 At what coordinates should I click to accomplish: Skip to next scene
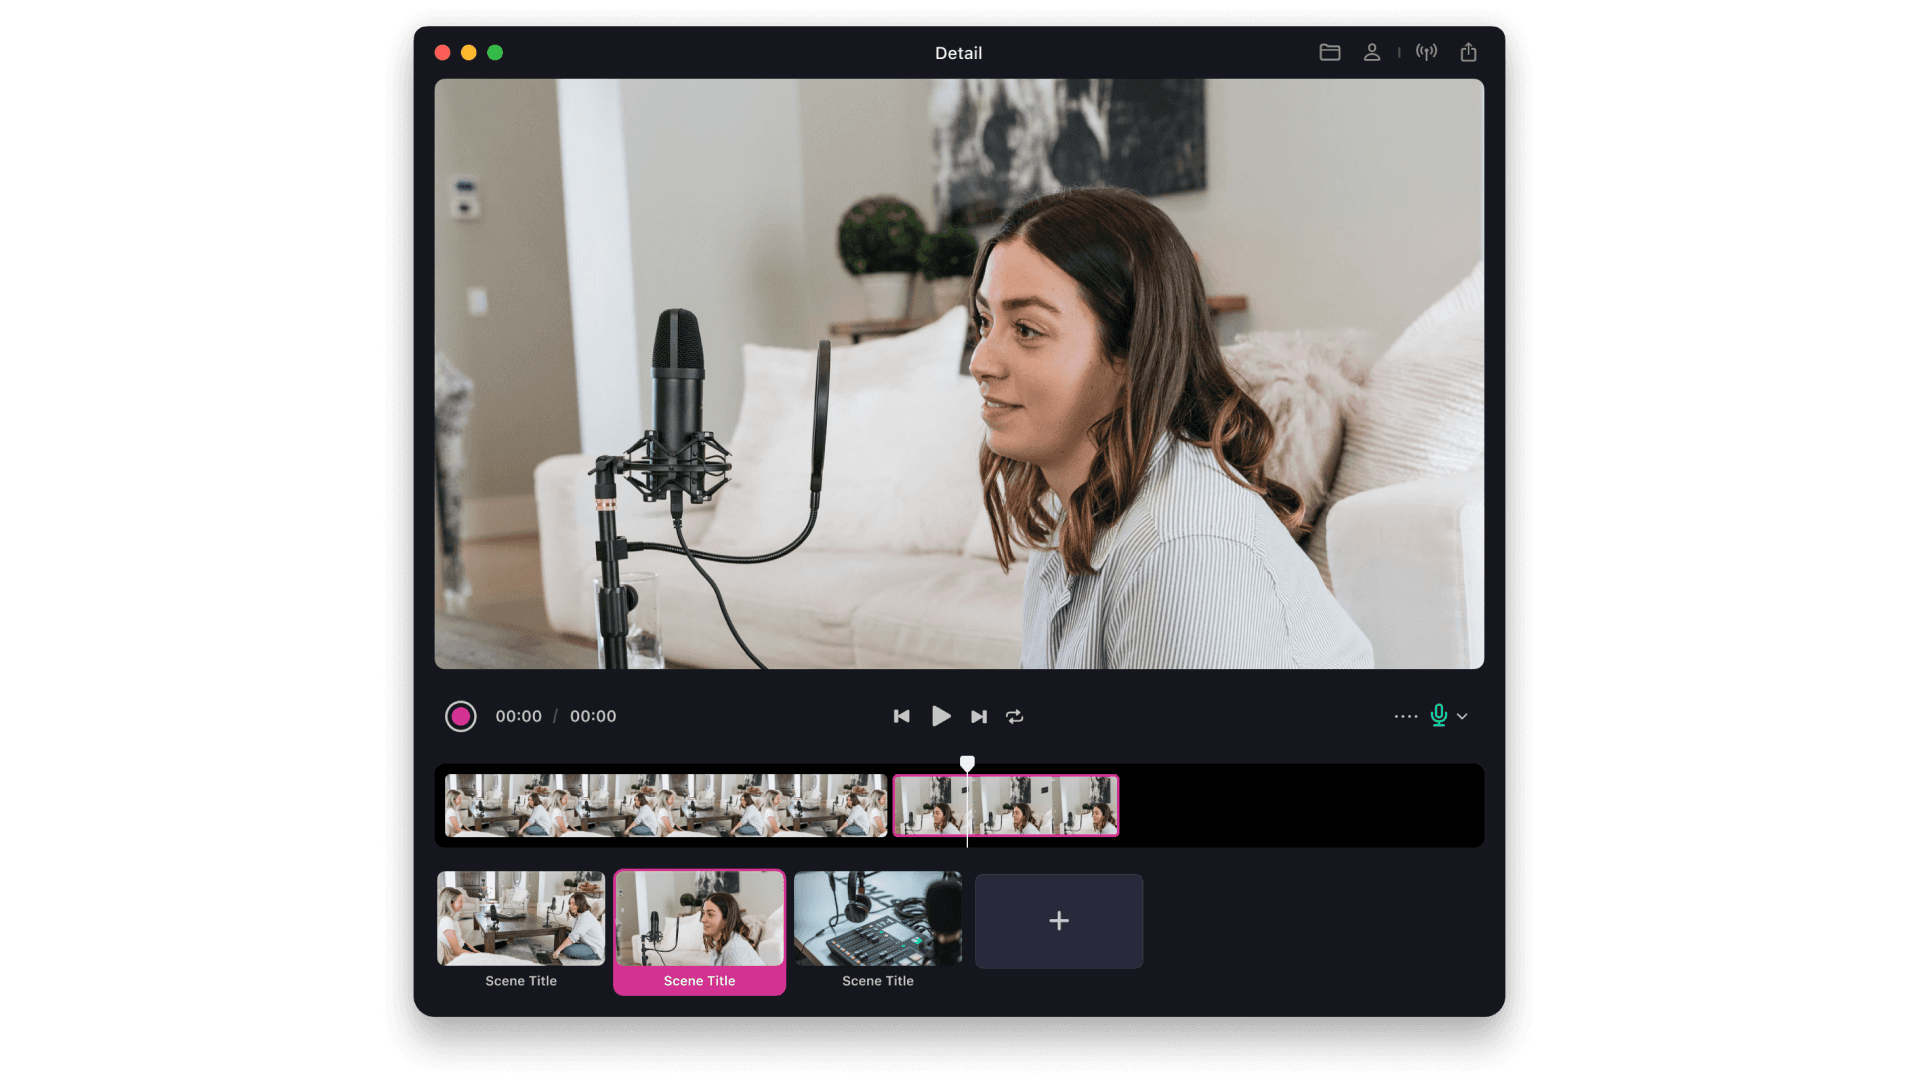point(979,716)
